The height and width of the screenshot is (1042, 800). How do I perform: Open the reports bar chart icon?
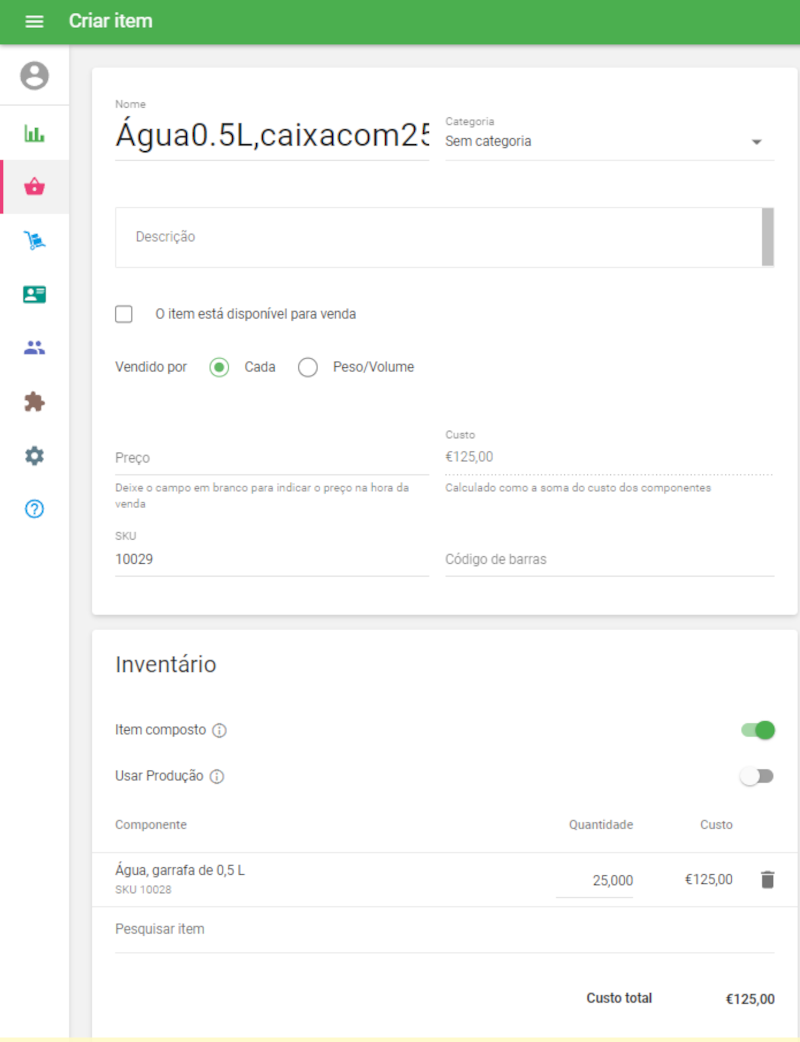35,134
